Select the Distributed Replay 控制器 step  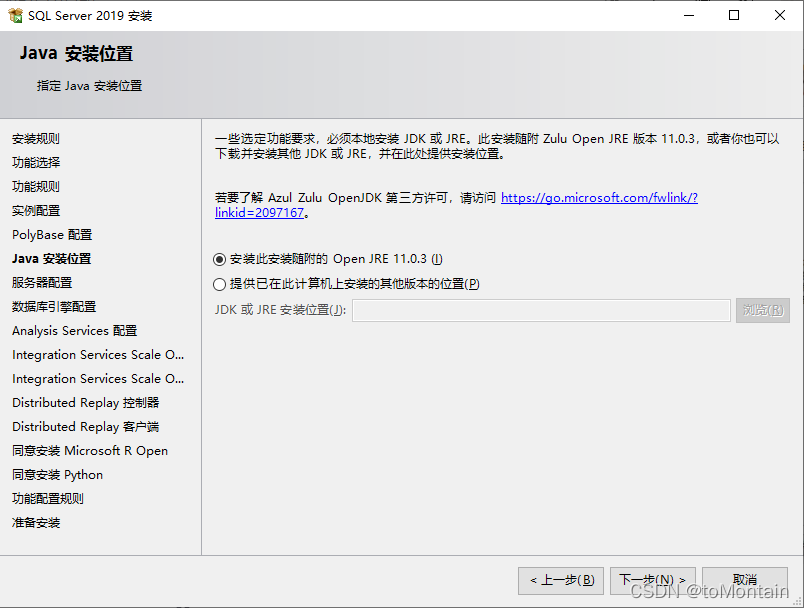point(86,403)
